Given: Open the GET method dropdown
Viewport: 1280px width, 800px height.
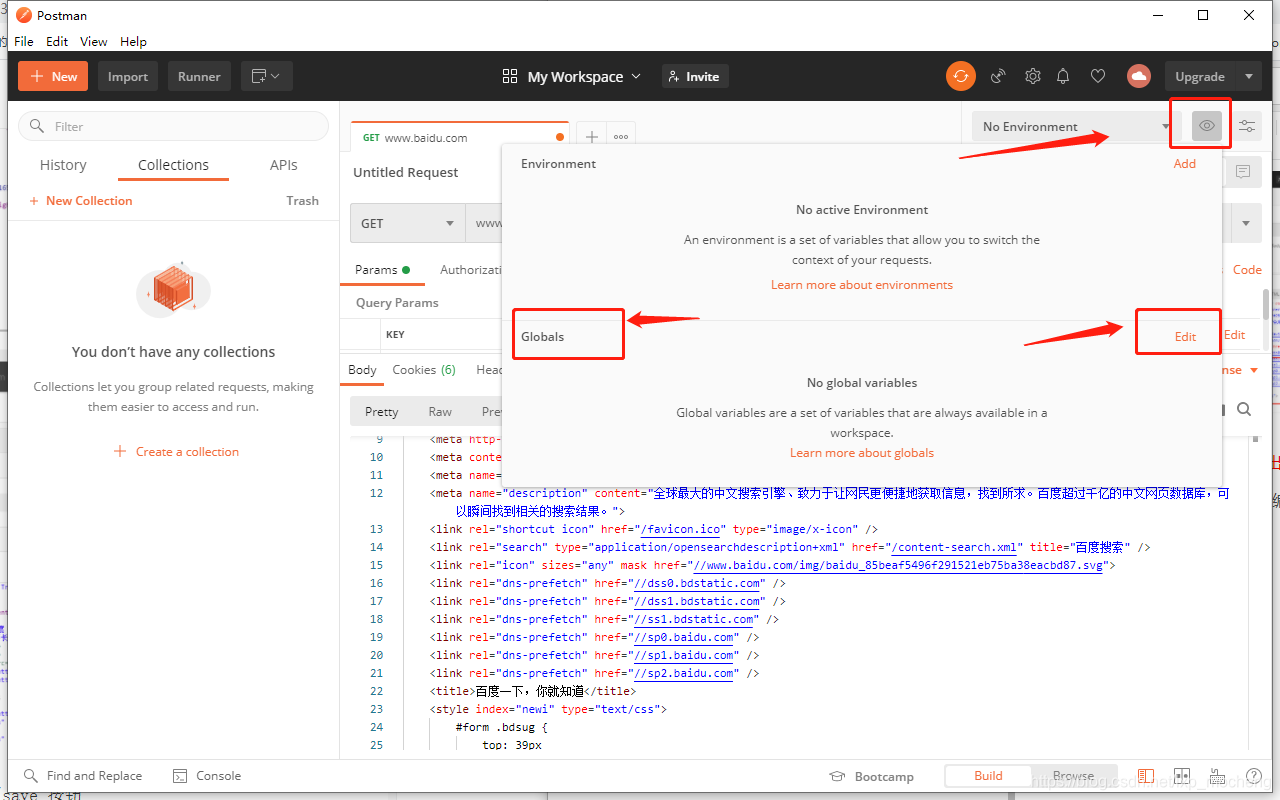Looking at the screenshot, I should [408, 223].
